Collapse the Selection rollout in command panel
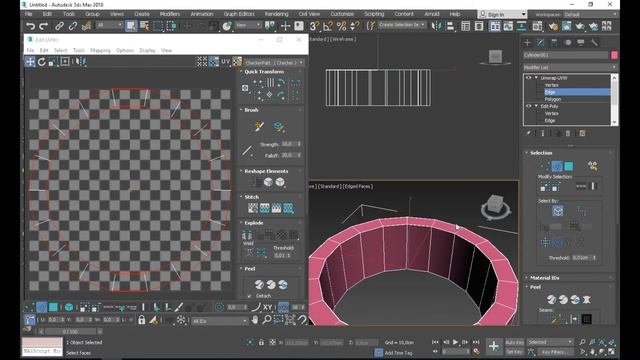This screenshot has height=360, width=640. (x=541, y=153)
